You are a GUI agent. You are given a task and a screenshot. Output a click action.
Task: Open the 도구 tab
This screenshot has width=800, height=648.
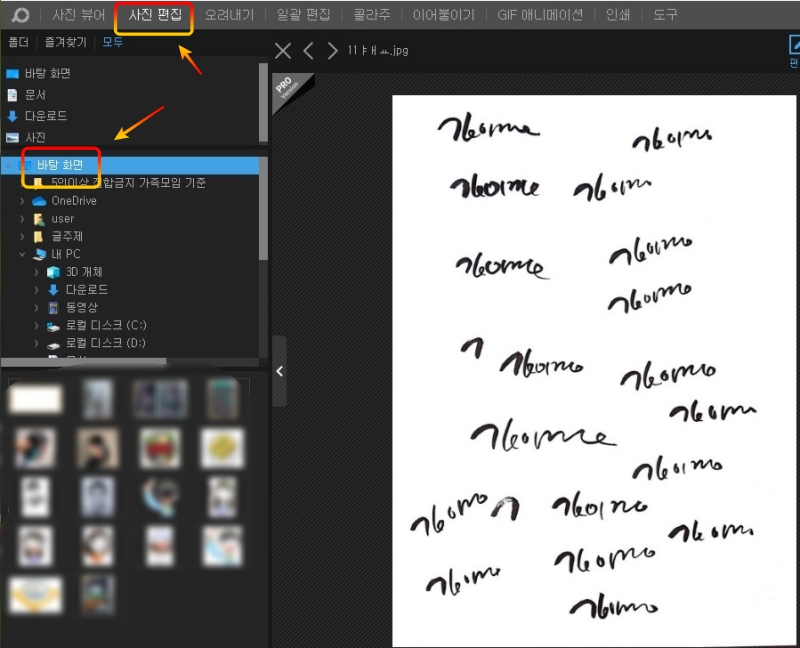665,15
